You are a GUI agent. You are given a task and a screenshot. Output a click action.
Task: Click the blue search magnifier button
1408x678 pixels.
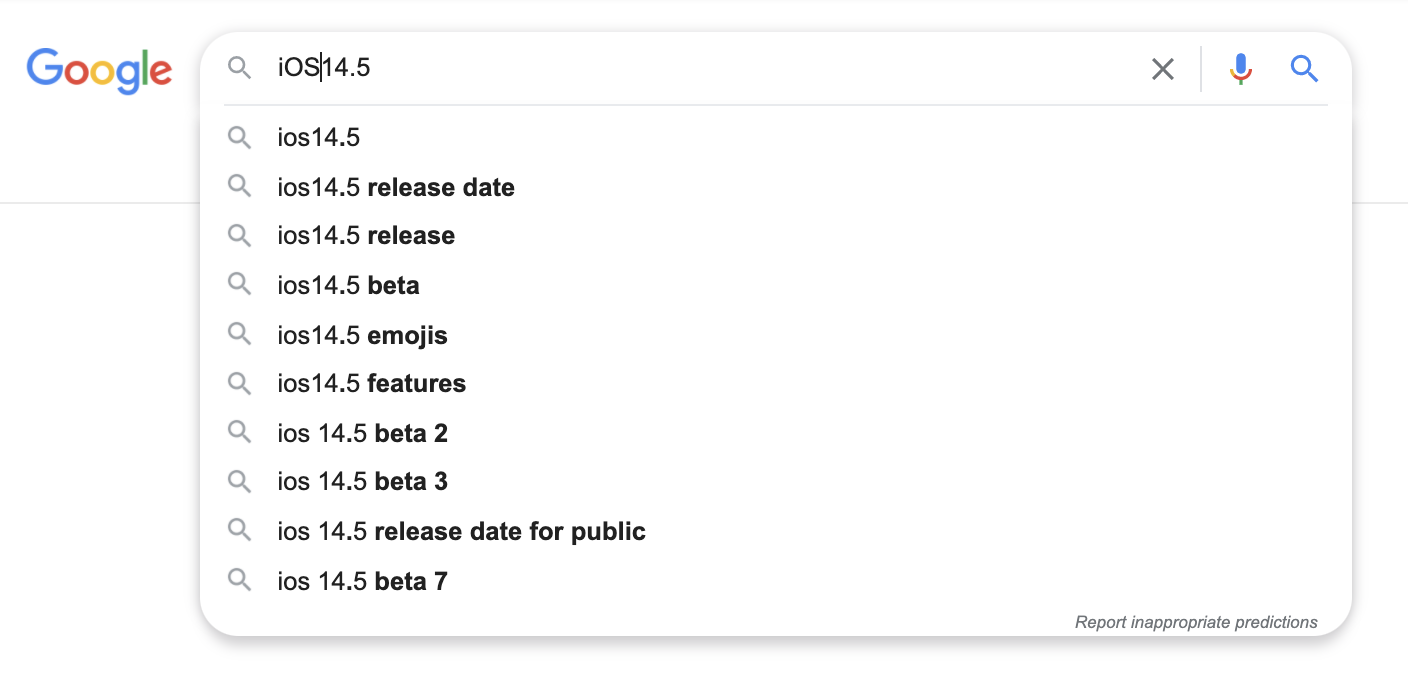[1304, 69]
